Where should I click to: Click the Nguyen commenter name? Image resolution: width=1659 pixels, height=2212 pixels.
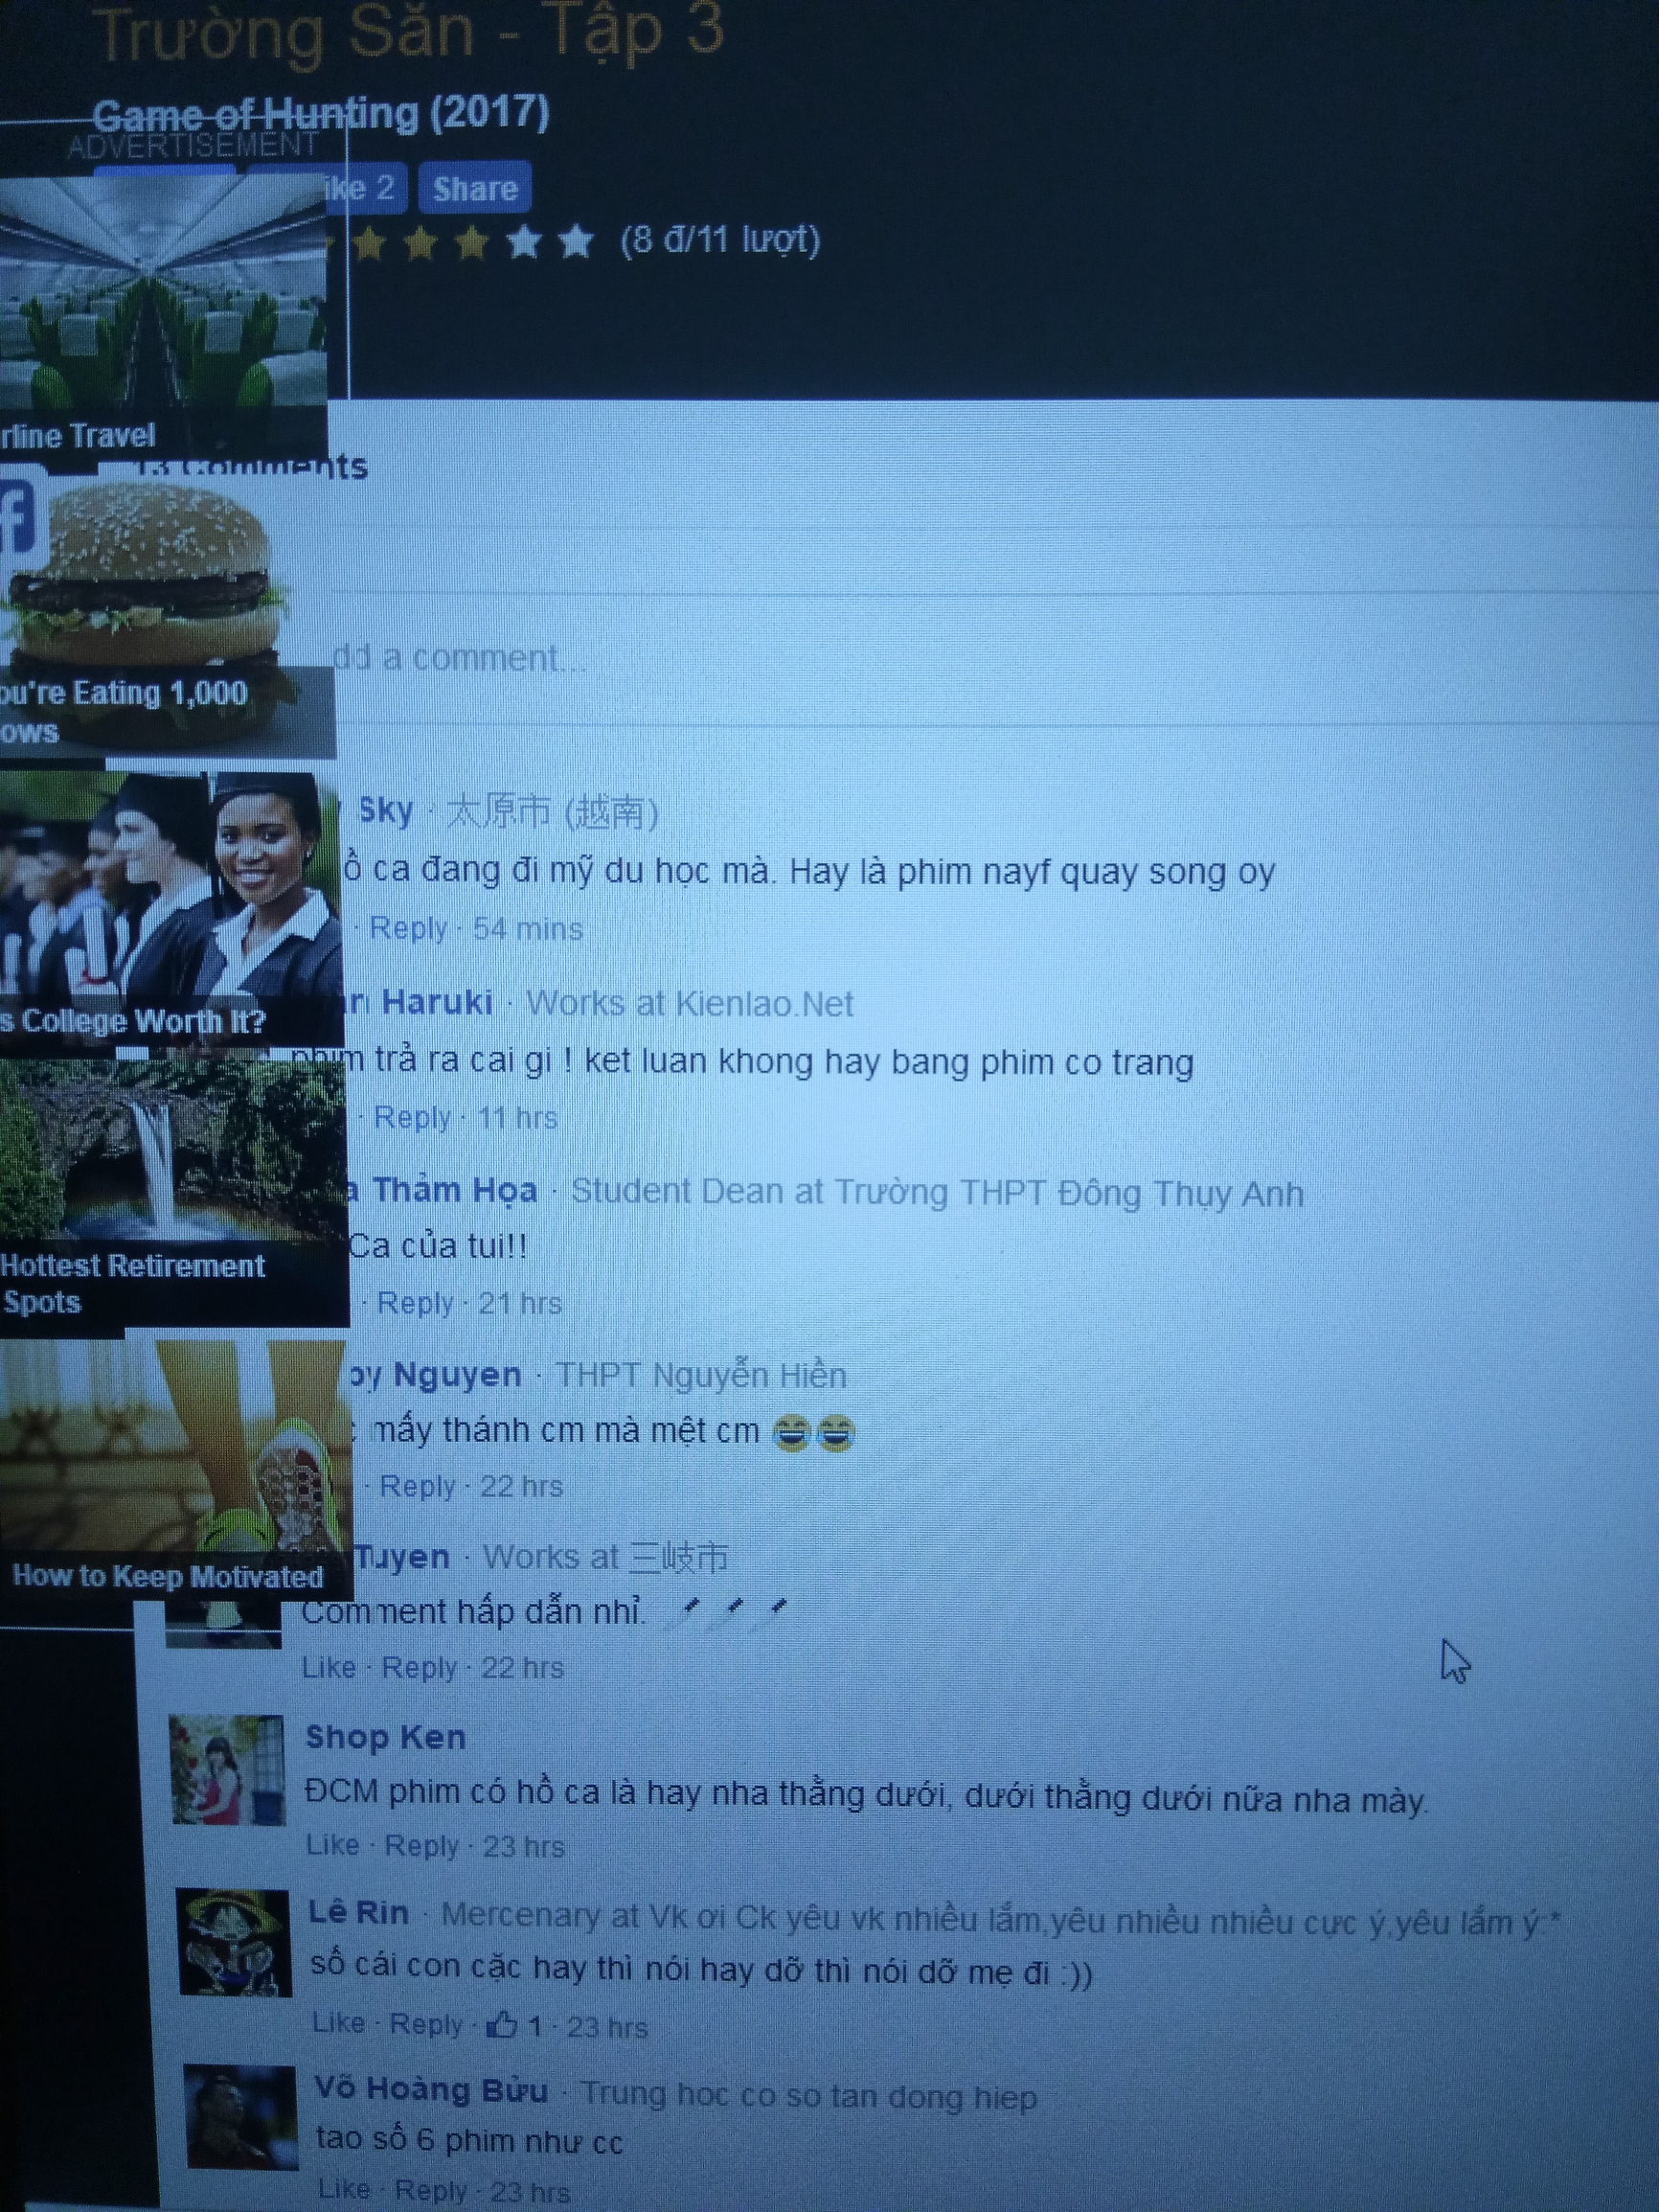click(x=457, y=1374)
